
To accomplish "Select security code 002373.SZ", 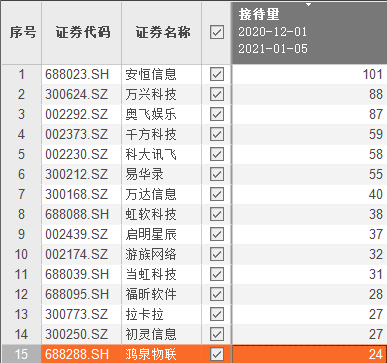I will [x=77, y=134].
